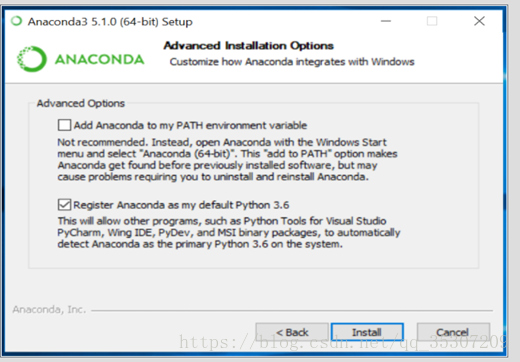
Task: Click the Python Tools for Visual Studio description text
Action: click(x=229, y=232)
